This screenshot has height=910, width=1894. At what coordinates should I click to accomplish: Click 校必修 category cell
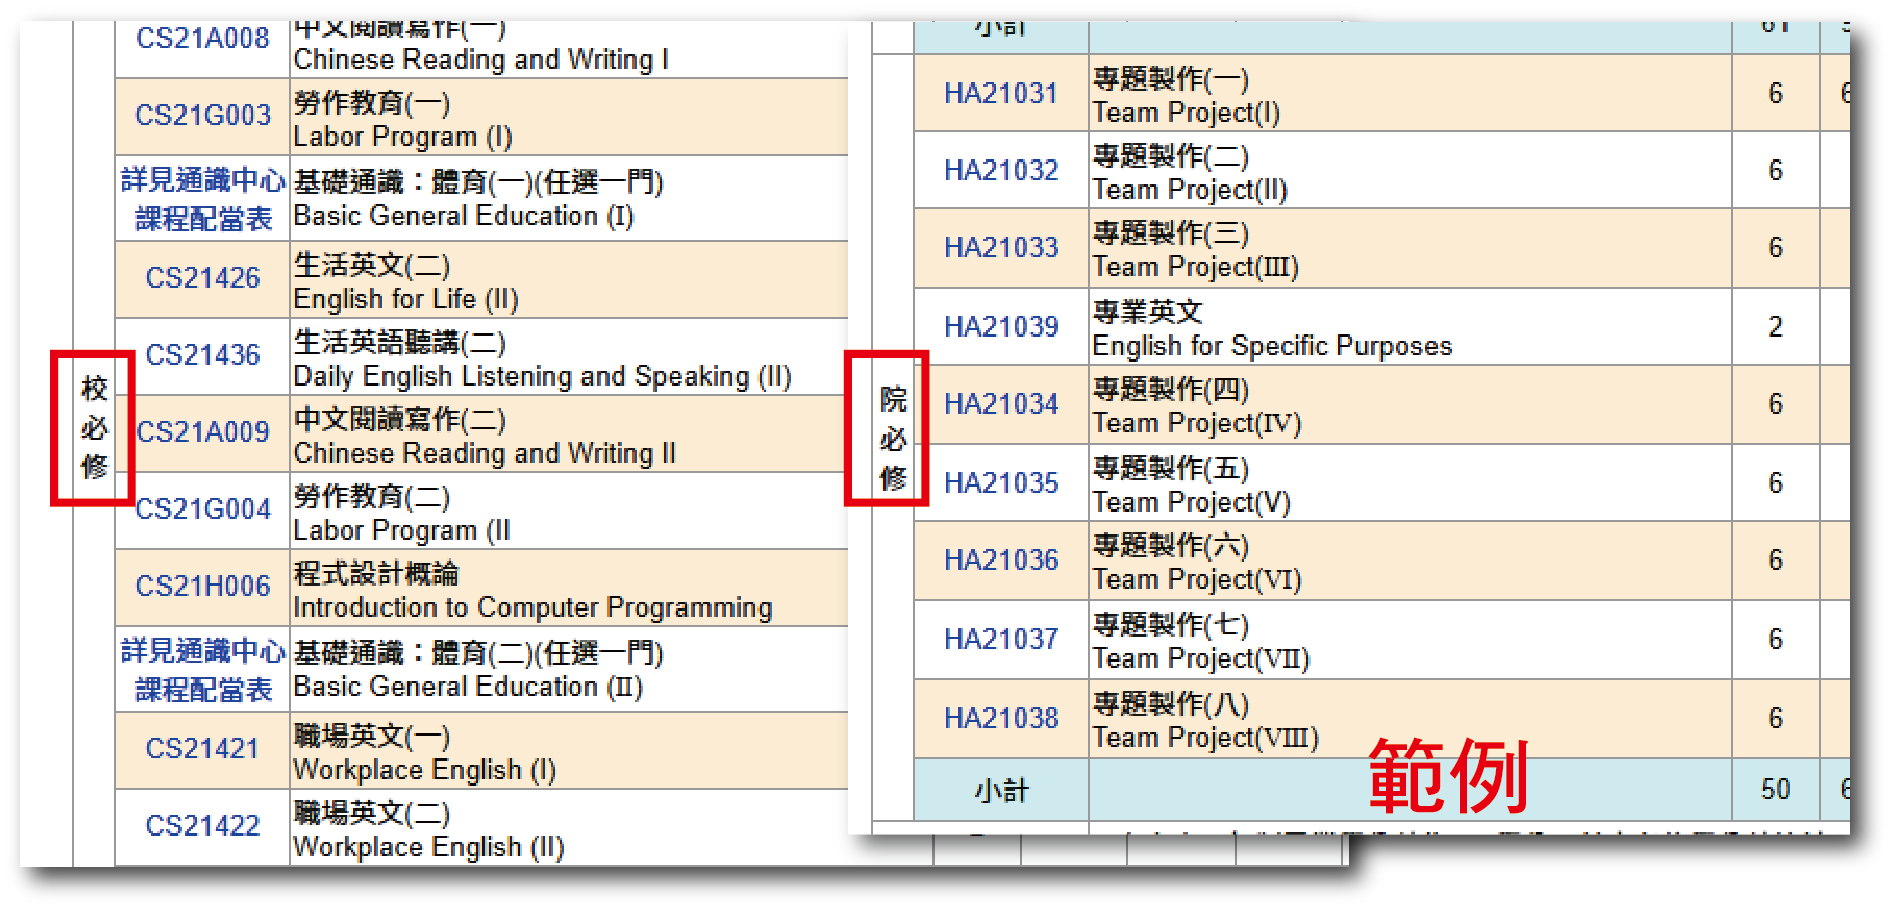coord(94,427)
